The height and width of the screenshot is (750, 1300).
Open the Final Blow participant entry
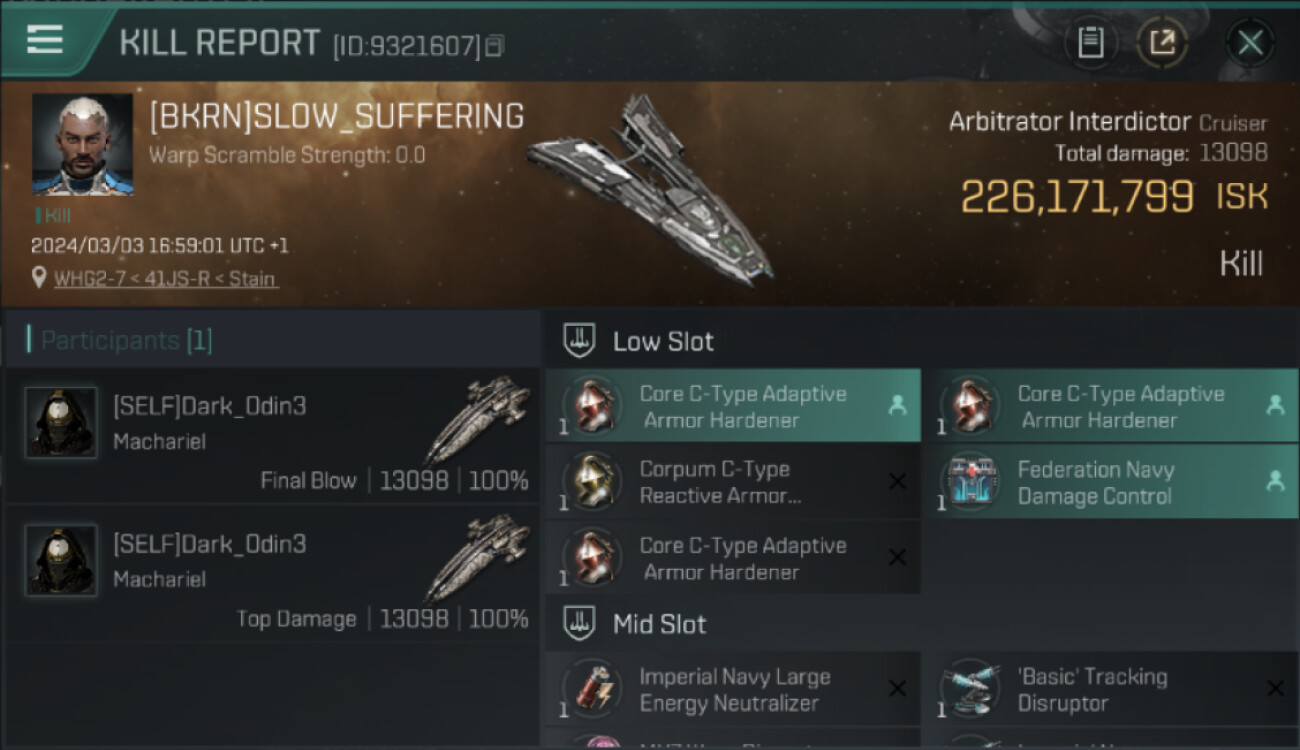(x=272, y=437)
